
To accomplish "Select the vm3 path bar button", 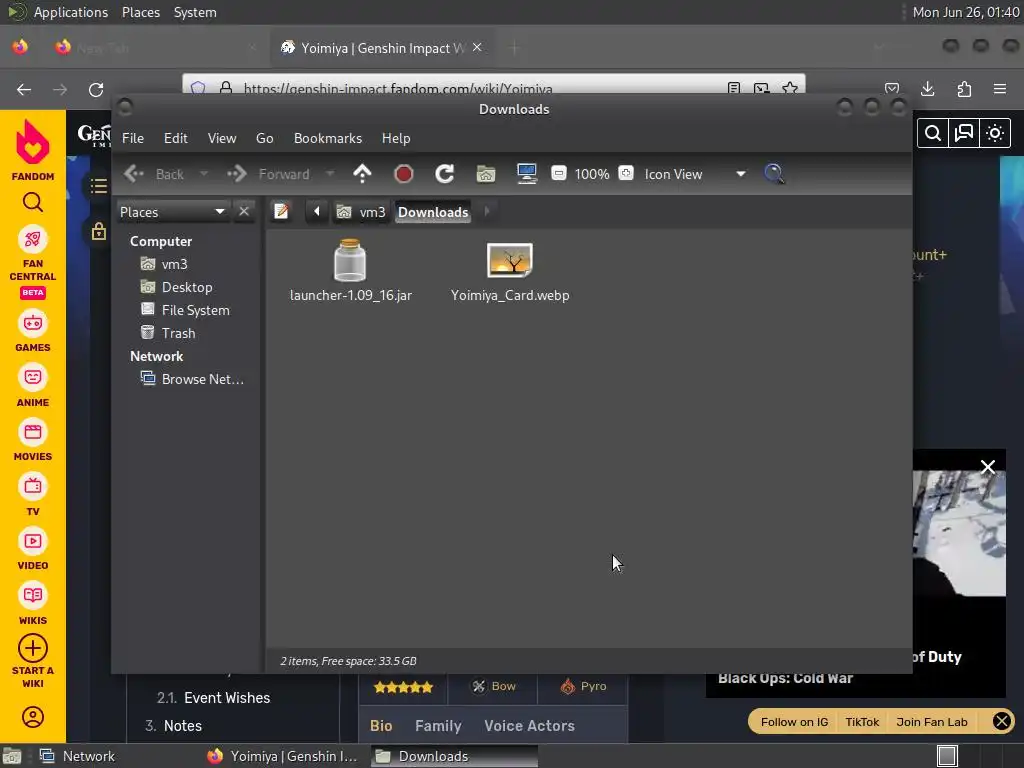I will pyautogui.click(x=361, y=212).
